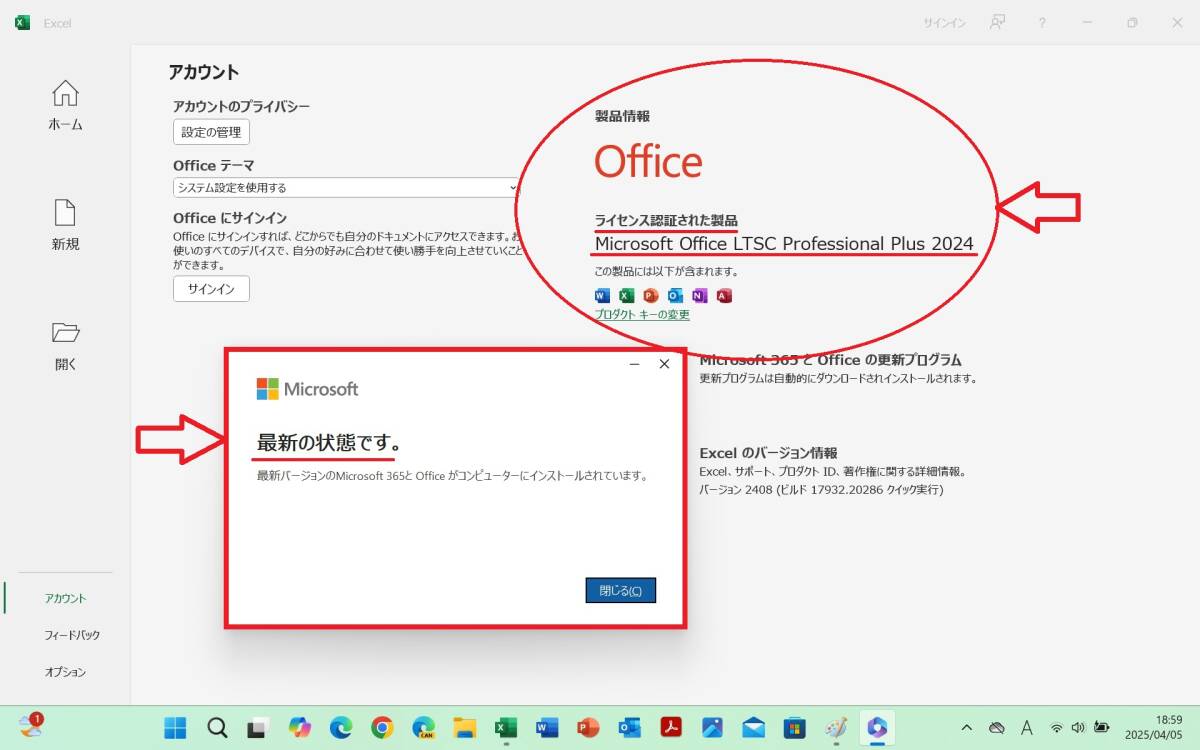This screenshot has height=750, width=1200.
Task: Open Mail app from the taskbar
Action: click(x=754, y=727)
